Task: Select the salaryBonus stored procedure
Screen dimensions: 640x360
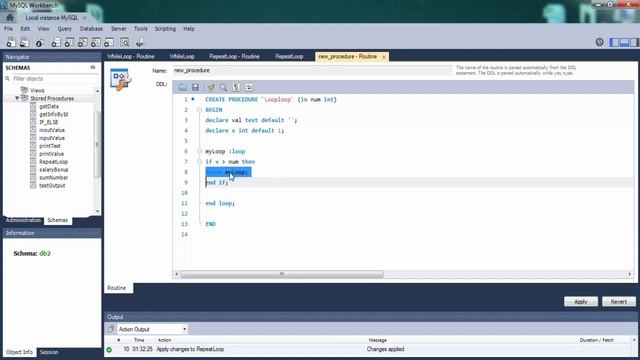Action: (53, 170)
